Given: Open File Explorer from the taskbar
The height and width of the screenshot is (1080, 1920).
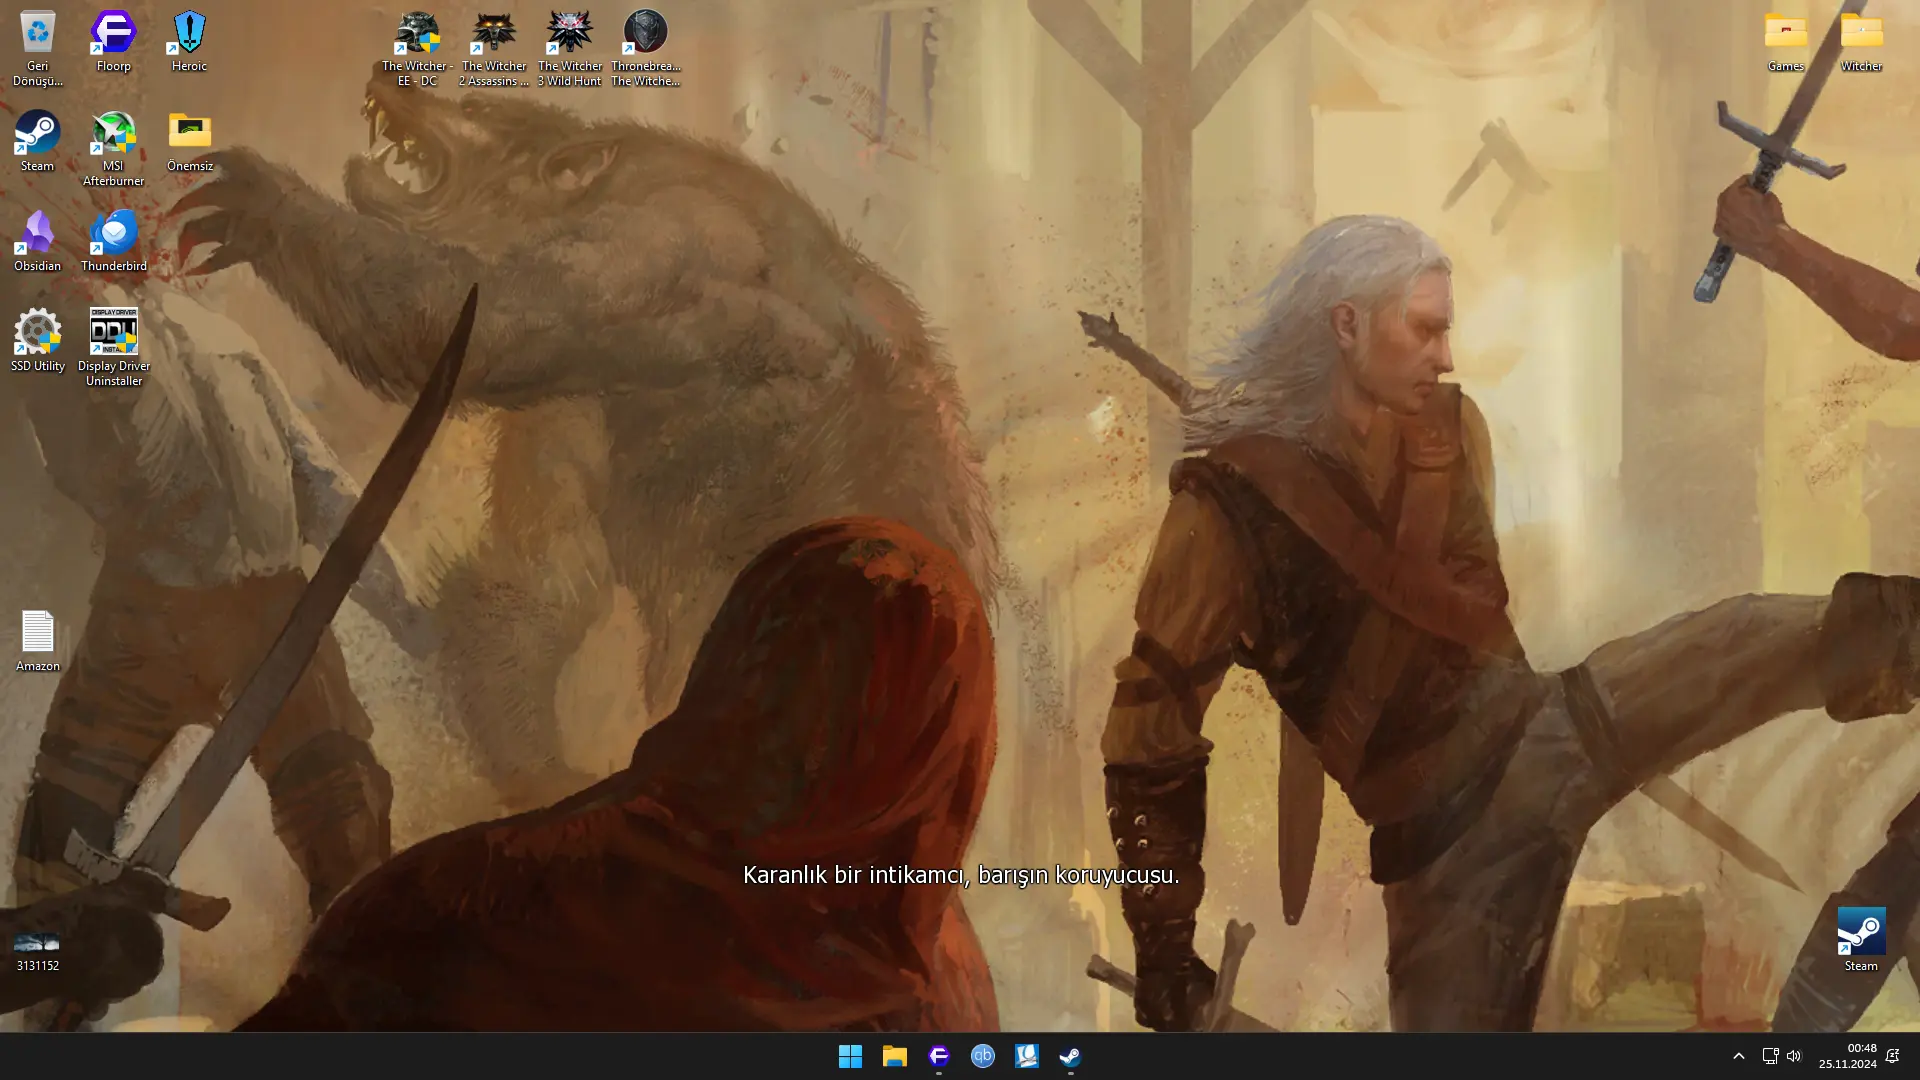Looking at the screenshot, I should coord(894,1056).
